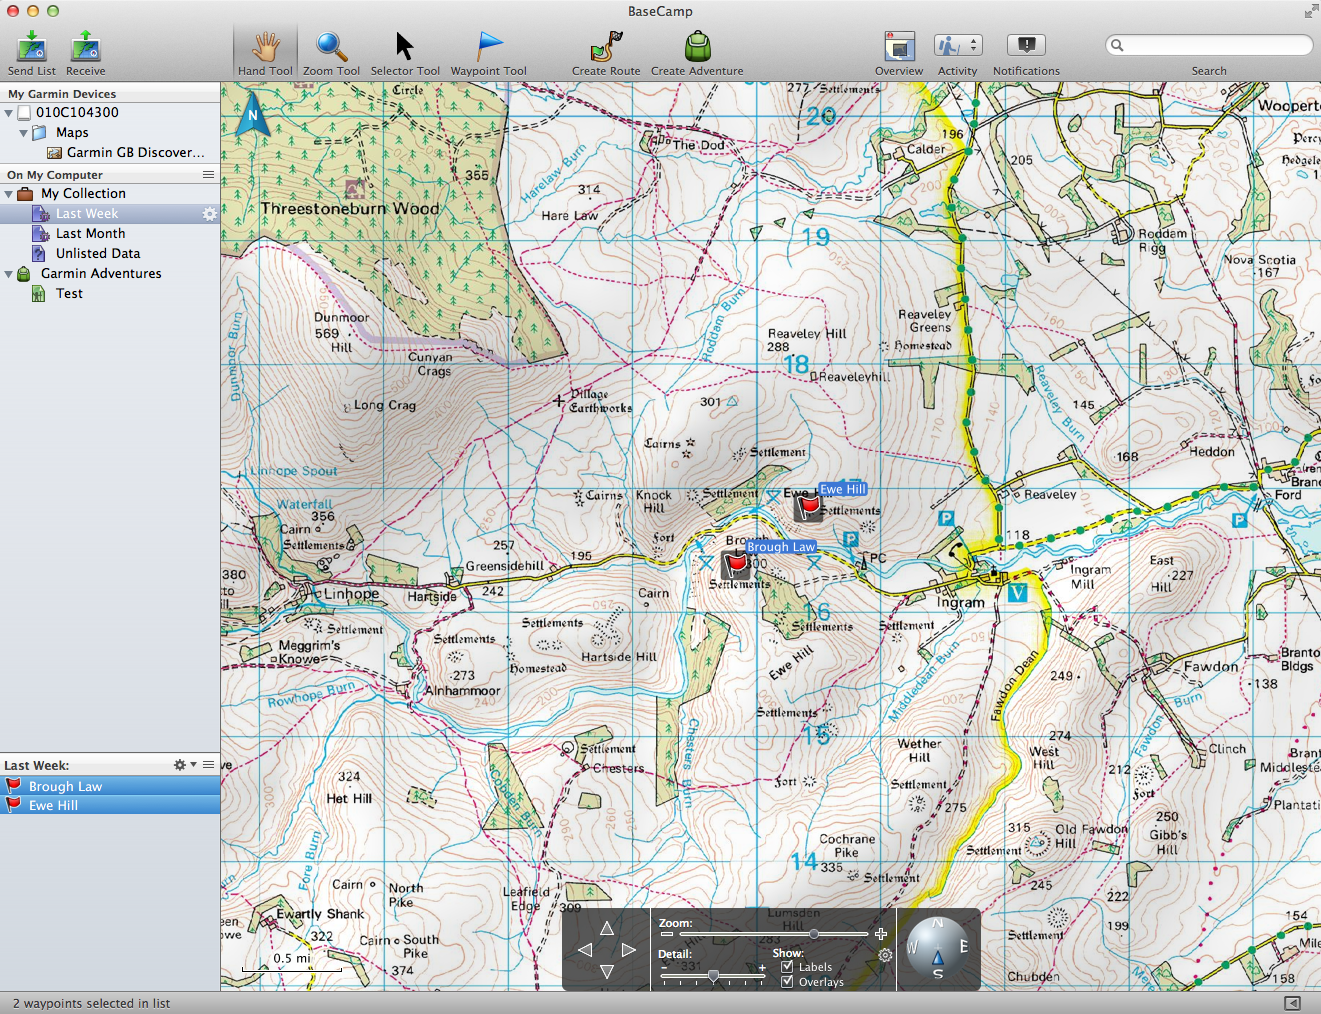The height and width of the screenshot is (1014, 1321).
Task: Select the Hand Tool
Action: (264, 45)
